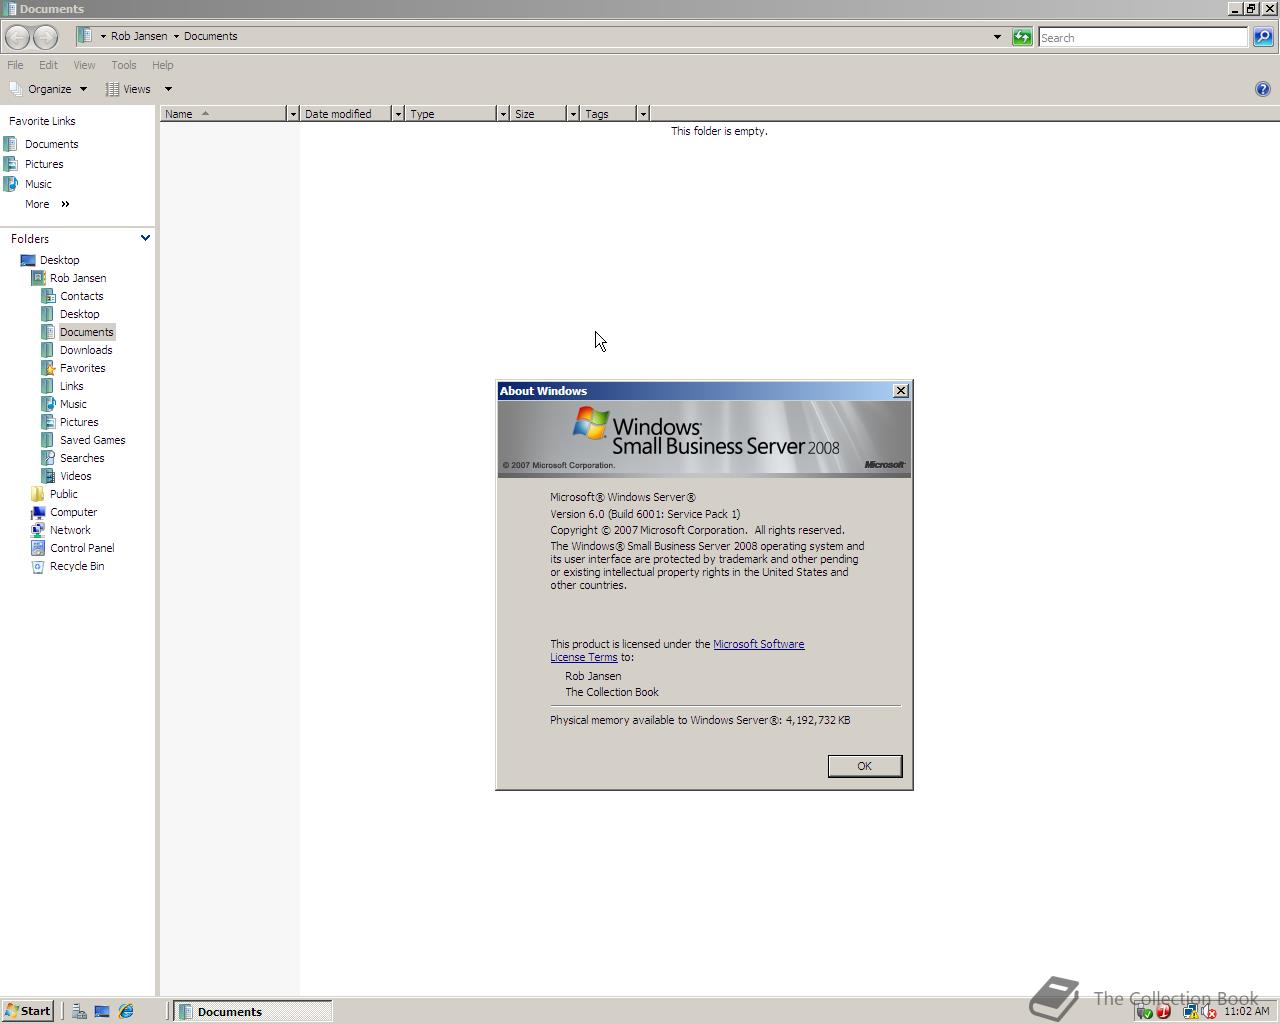
Task: Open Pictures in Favorite Links
Action: coord(44,164)
